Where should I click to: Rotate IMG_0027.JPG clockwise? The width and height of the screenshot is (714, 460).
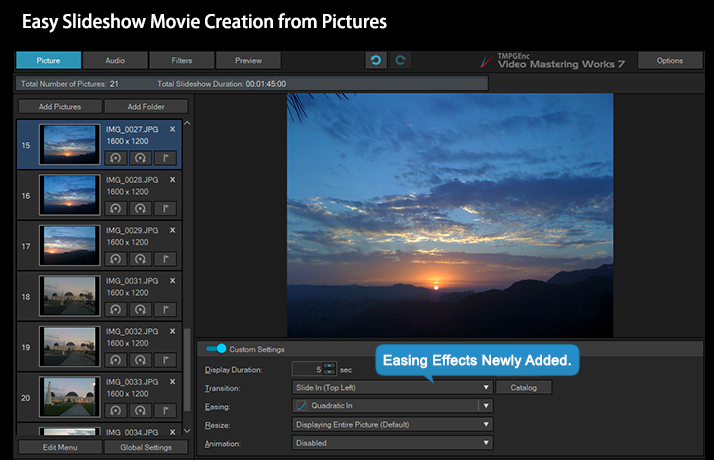coord(140,158)
